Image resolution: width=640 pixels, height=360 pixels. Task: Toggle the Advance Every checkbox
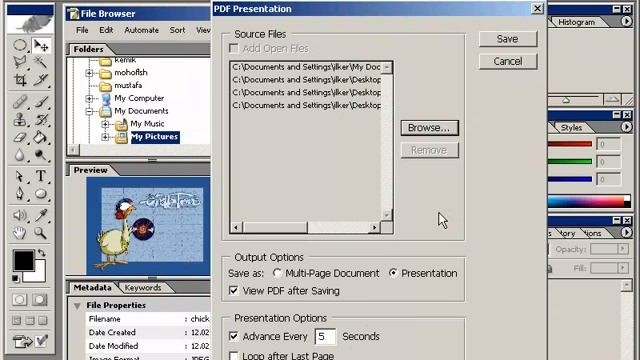pyautogui.click(x=233, y=336)
